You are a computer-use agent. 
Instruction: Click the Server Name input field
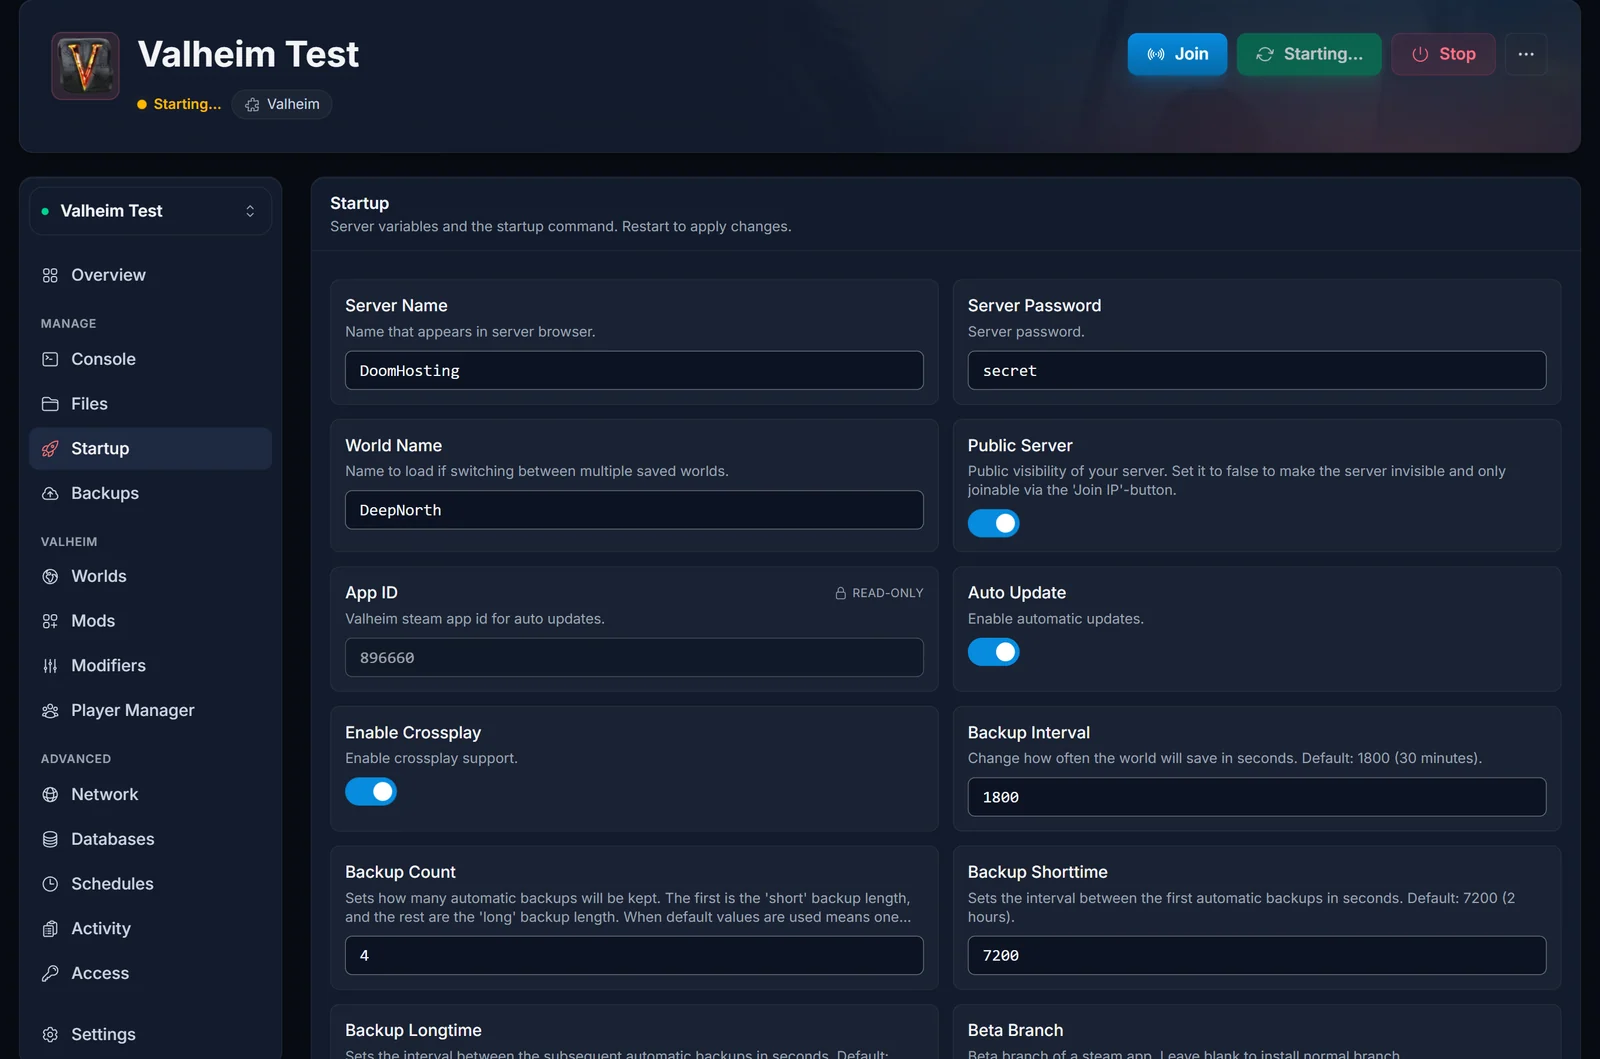tap(634, 370)
